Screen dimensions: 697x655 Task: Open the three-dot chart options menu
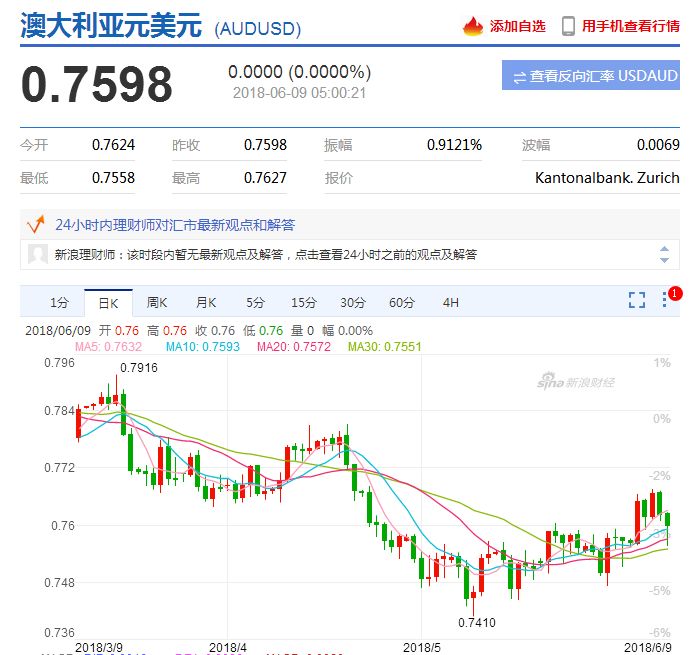[x=664, y=300]
